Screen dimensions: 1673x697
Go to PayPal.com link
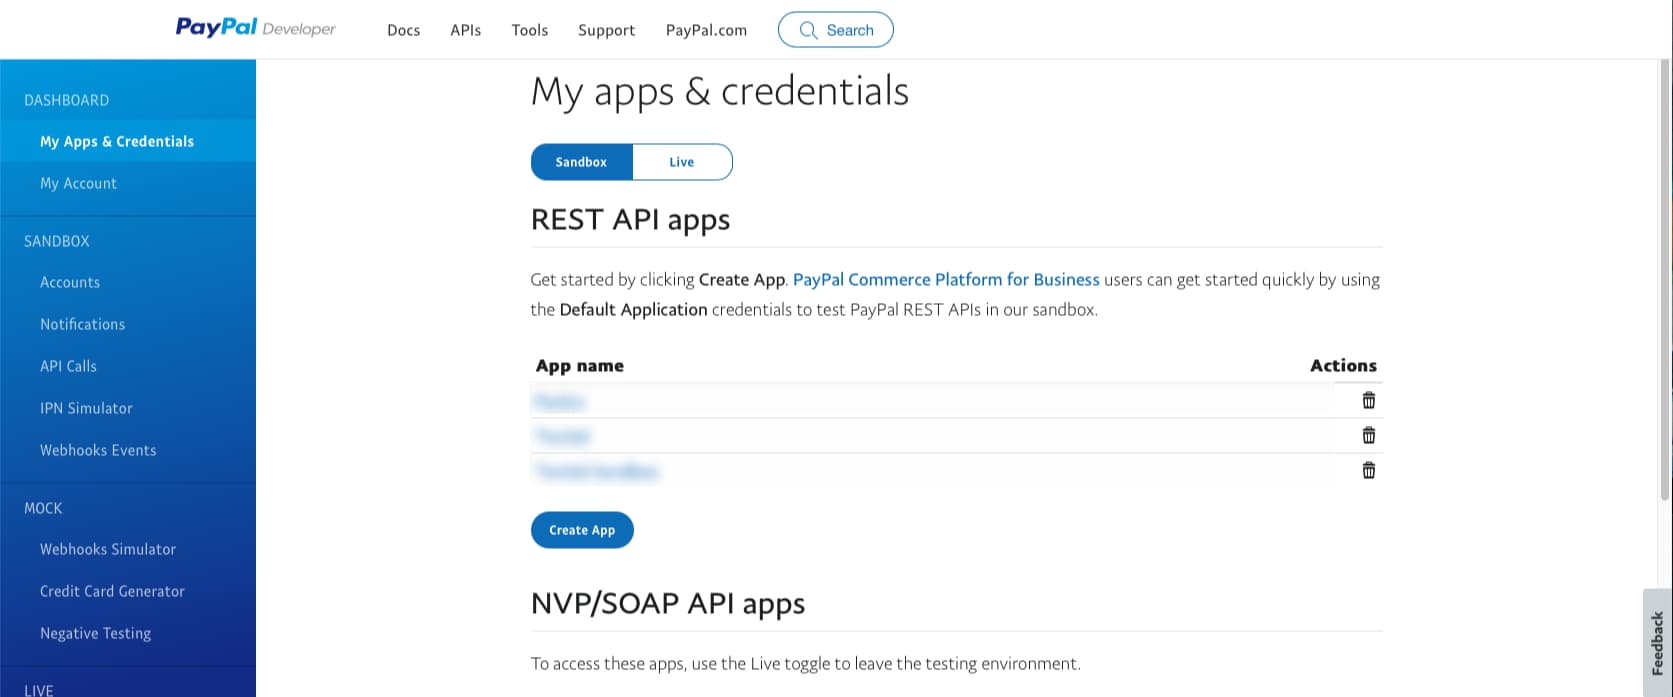706,30
